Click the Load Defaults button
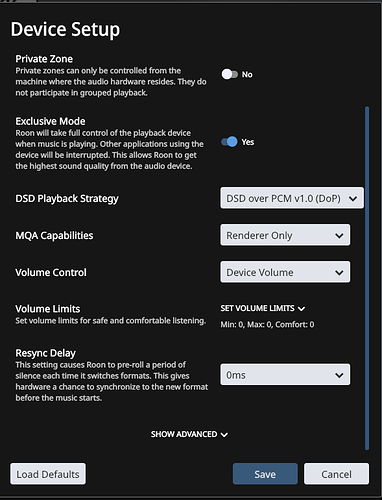The image size is (382, 500). coord(48,474)
